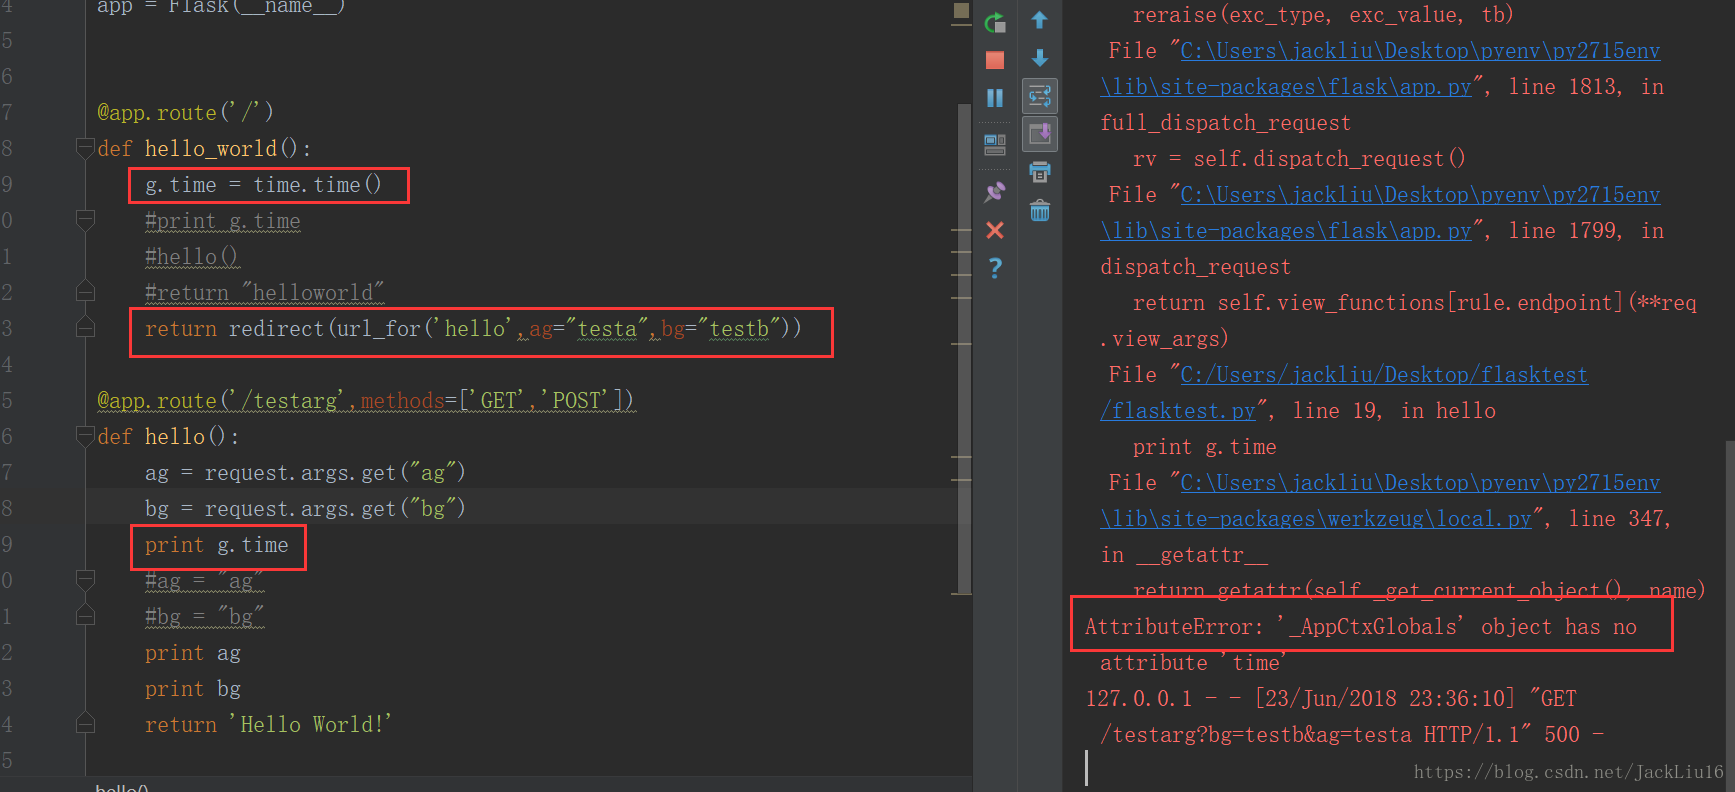Viewport: 1735px width, 792px height.
Task: Open the Restore Layout icon in the run panel
Action: (x=995, y=145)
